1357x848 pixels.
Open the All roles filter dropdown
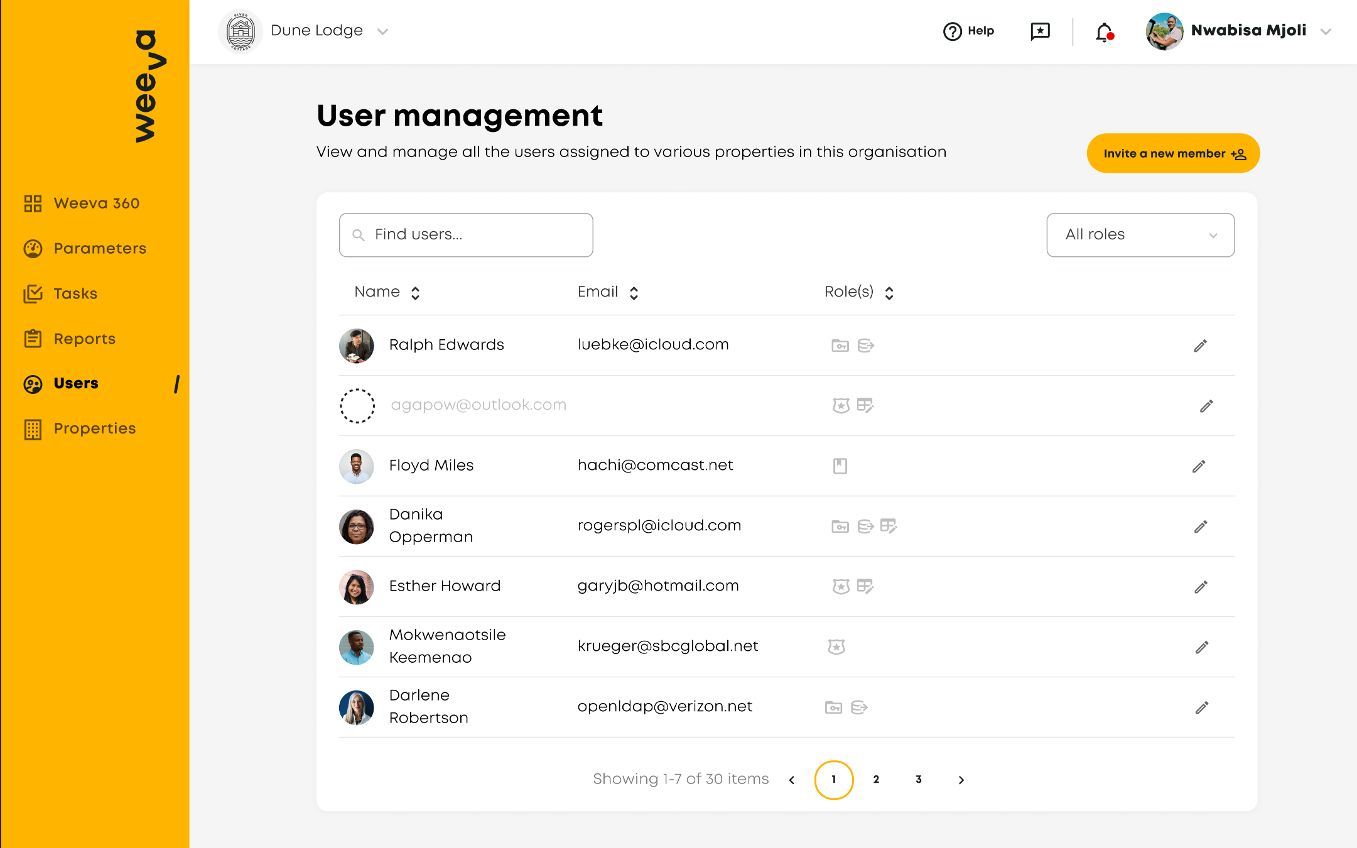[1140, 235]
